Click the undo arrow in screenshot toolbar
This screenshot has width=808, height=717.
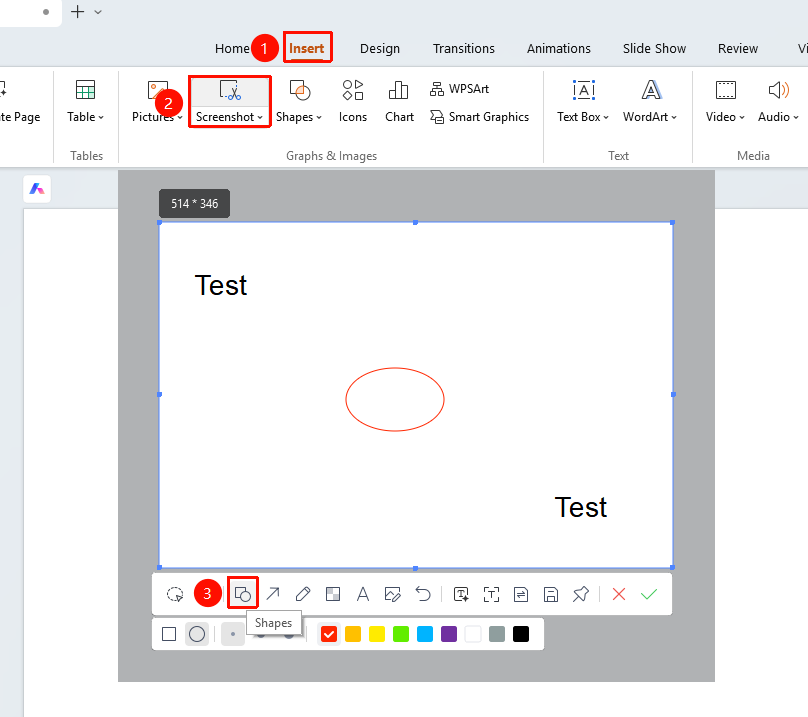[x=423, y=594]
